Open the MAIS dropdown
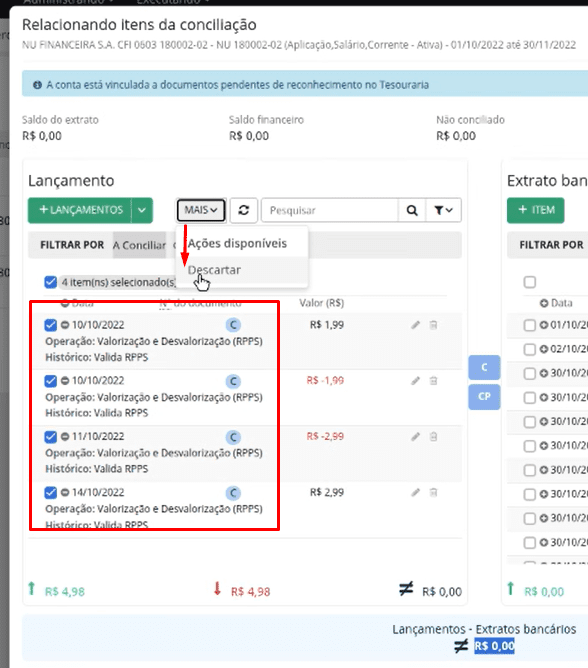The image size is (588, 668). click(x=201, y=210)
